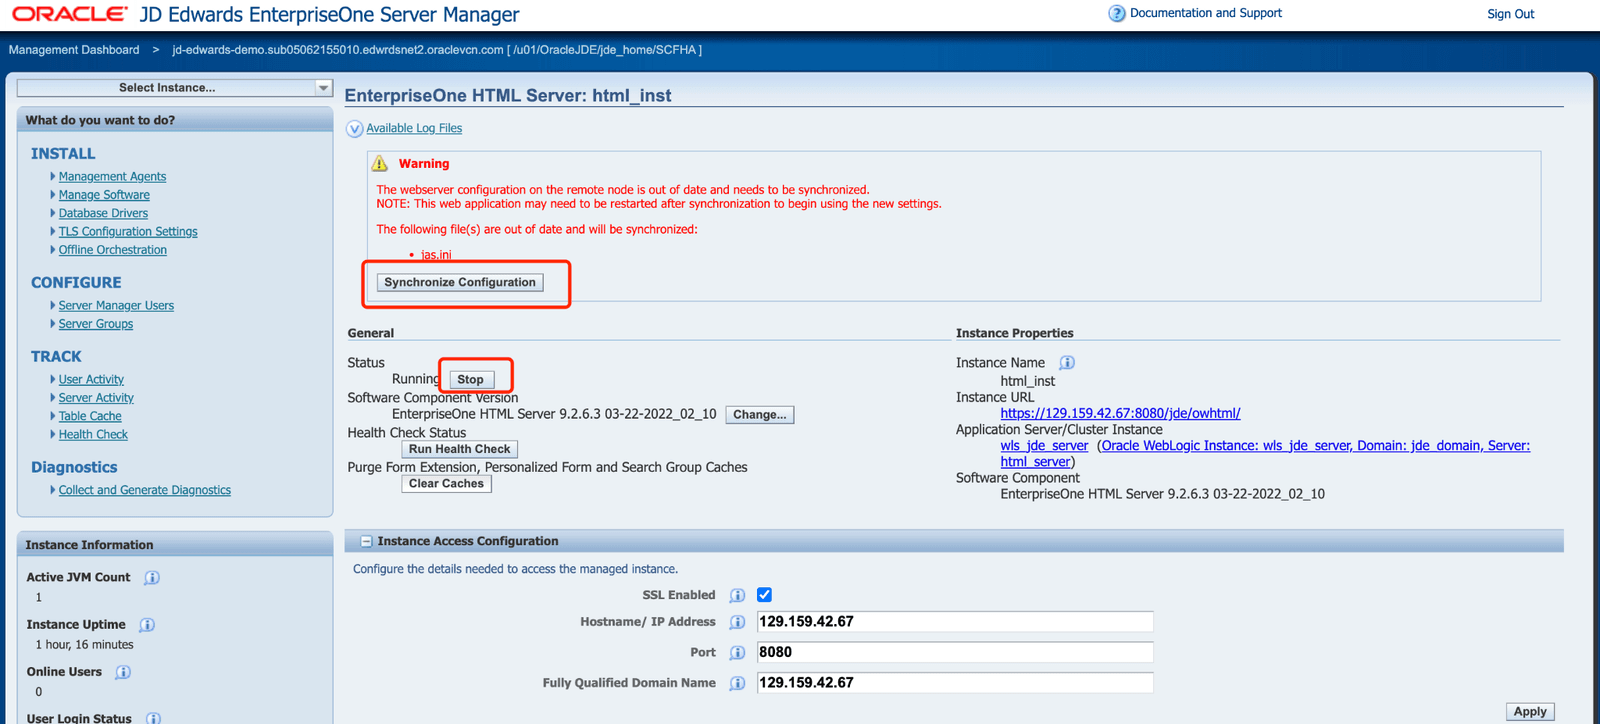The width and height of the screenshot is (1600, 724).
Task: Click the arrow beside Collect and Generate Diagnostics
Action: pos(53,490)
